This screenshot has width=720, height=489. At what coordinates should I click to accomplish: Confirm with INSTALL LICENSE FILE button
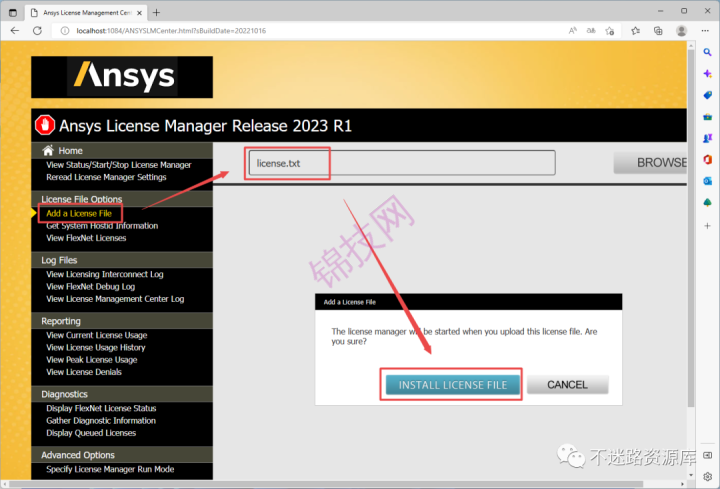tap(453, 385)
